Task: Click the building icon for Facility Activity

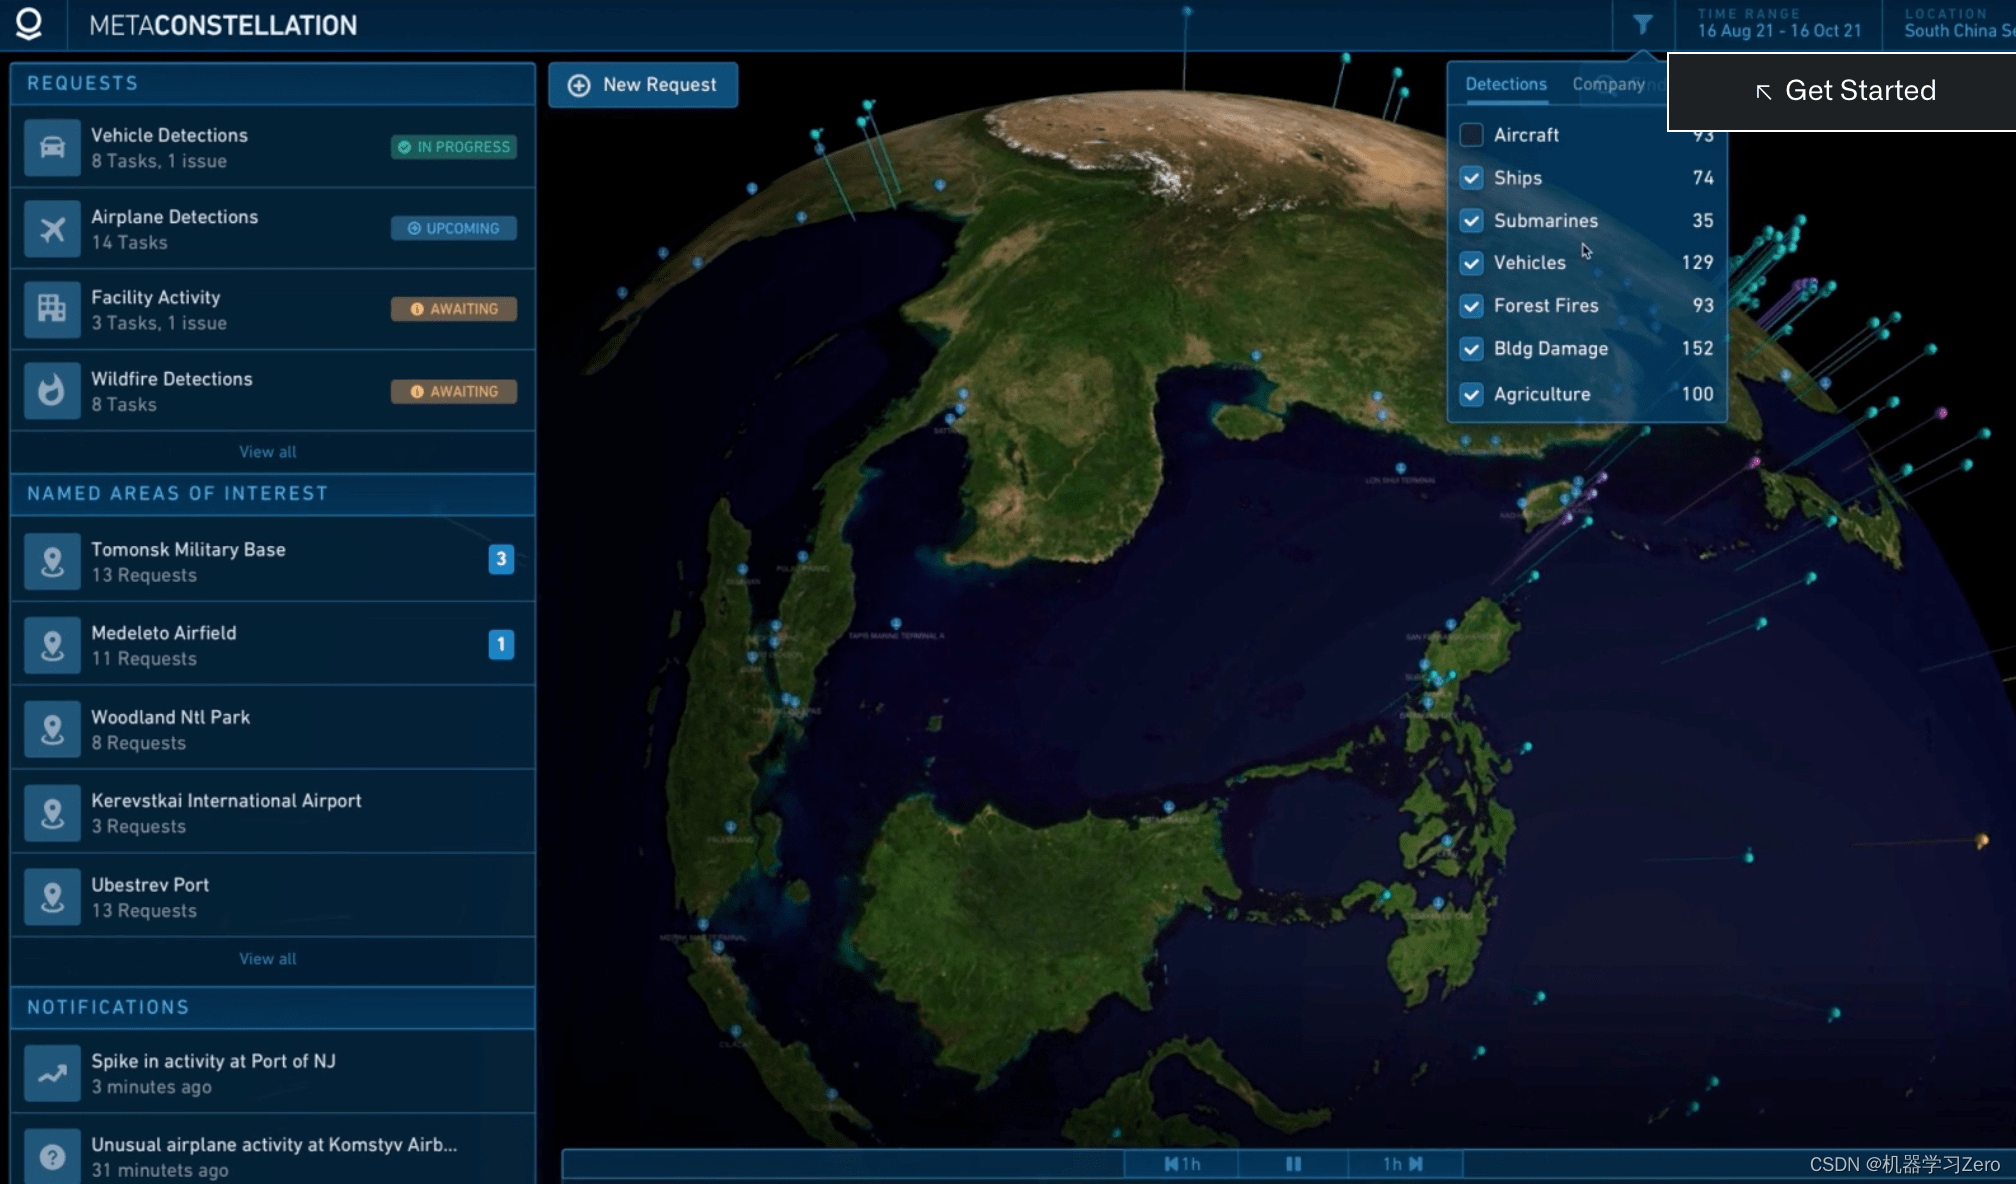Action: (52, 309)
